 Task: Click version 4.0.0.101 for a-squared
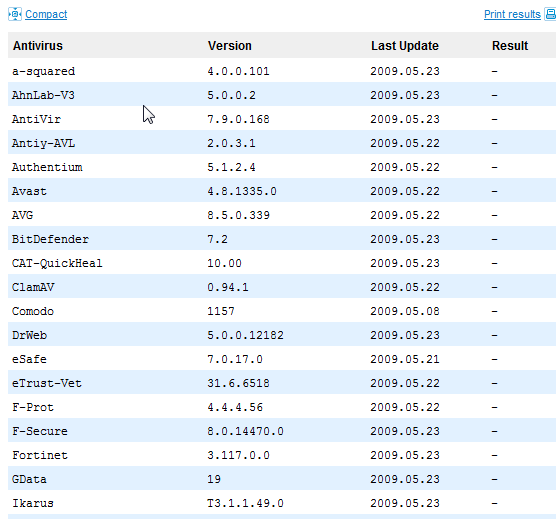[x=238, y=71]
